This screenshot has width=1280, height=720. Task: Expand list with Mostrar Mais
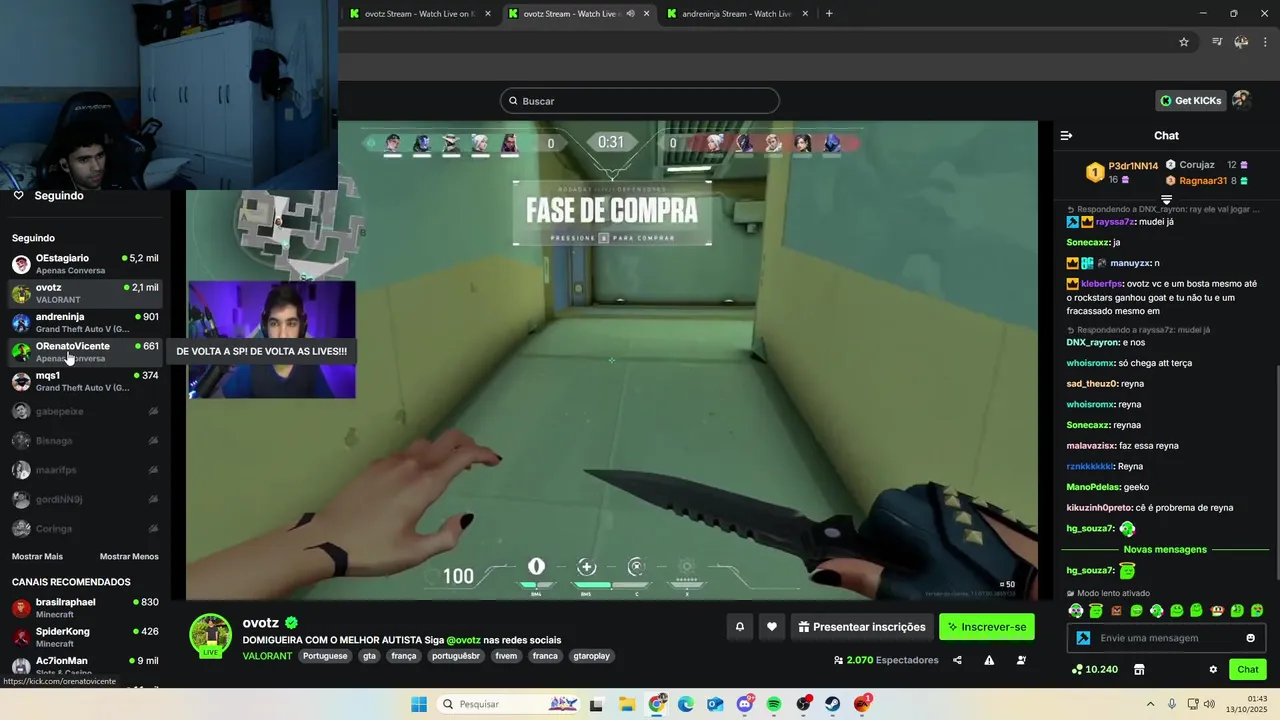(37, 556)
